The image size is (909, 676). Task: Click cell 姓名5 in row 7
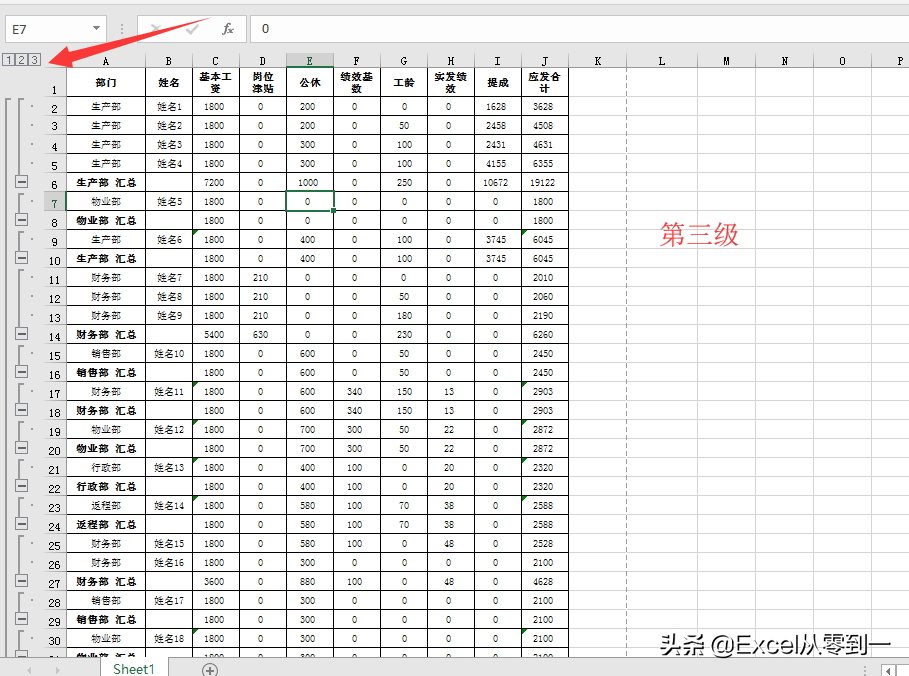169,202
